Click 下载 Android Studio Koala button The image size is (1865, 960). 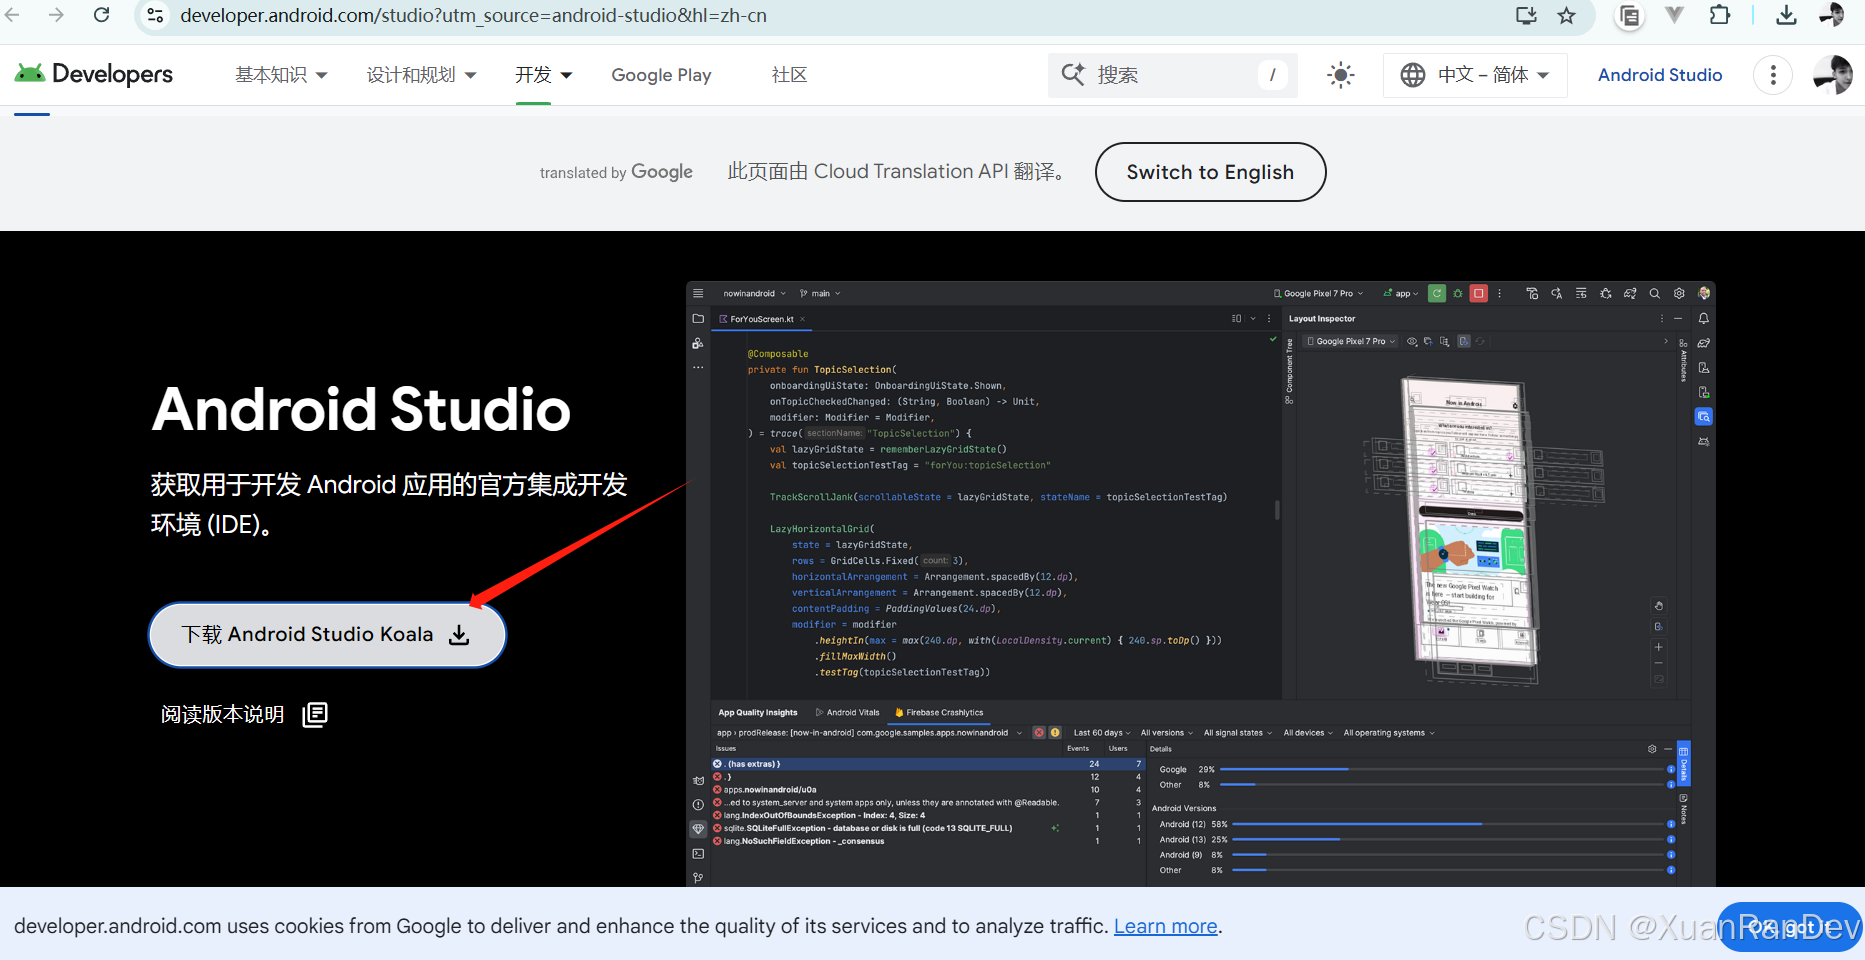pyautogui.click(x=327, y=634)
